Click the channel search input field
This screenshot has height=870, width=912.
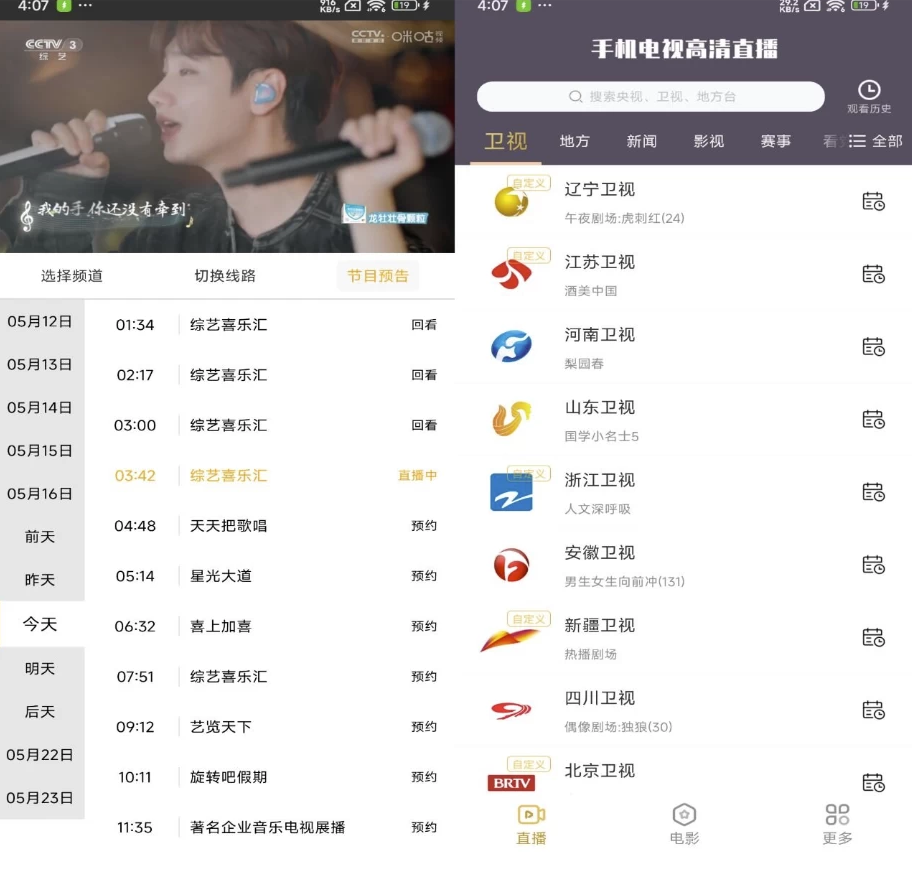coord(650,97)
